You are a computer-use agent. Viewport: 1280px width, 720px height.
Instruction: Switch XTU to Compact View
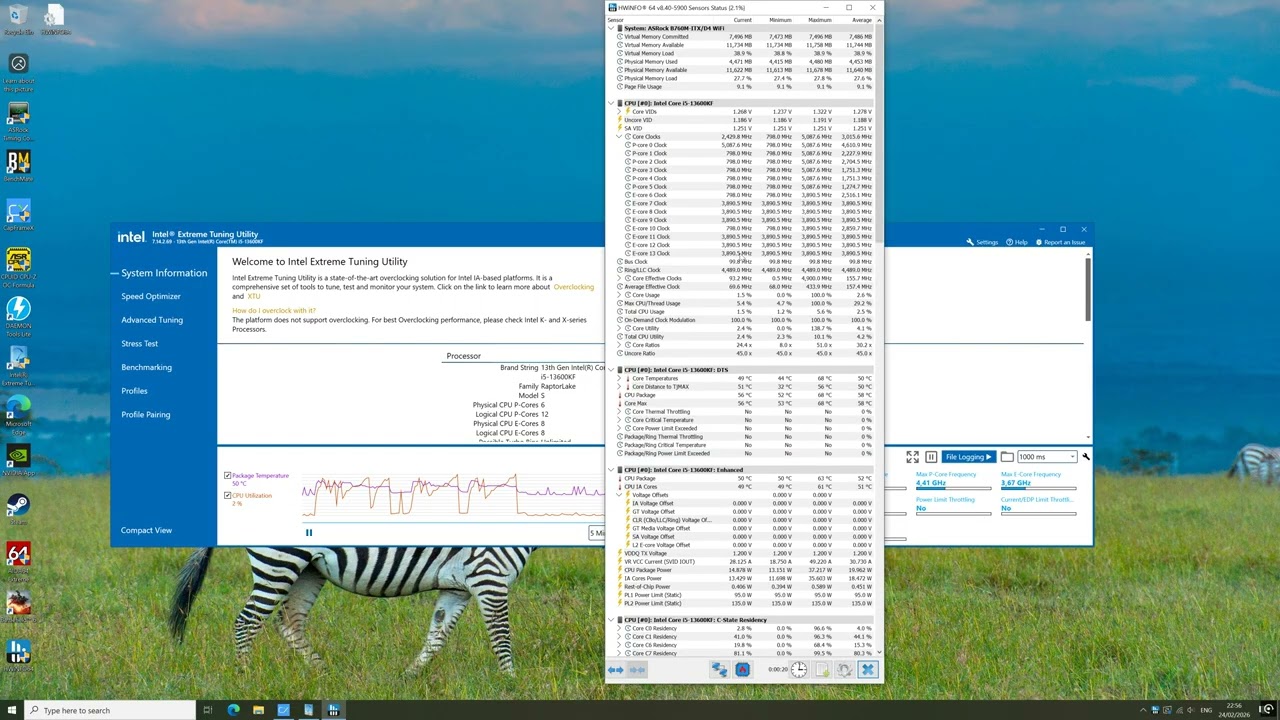(x=146, y=530)
